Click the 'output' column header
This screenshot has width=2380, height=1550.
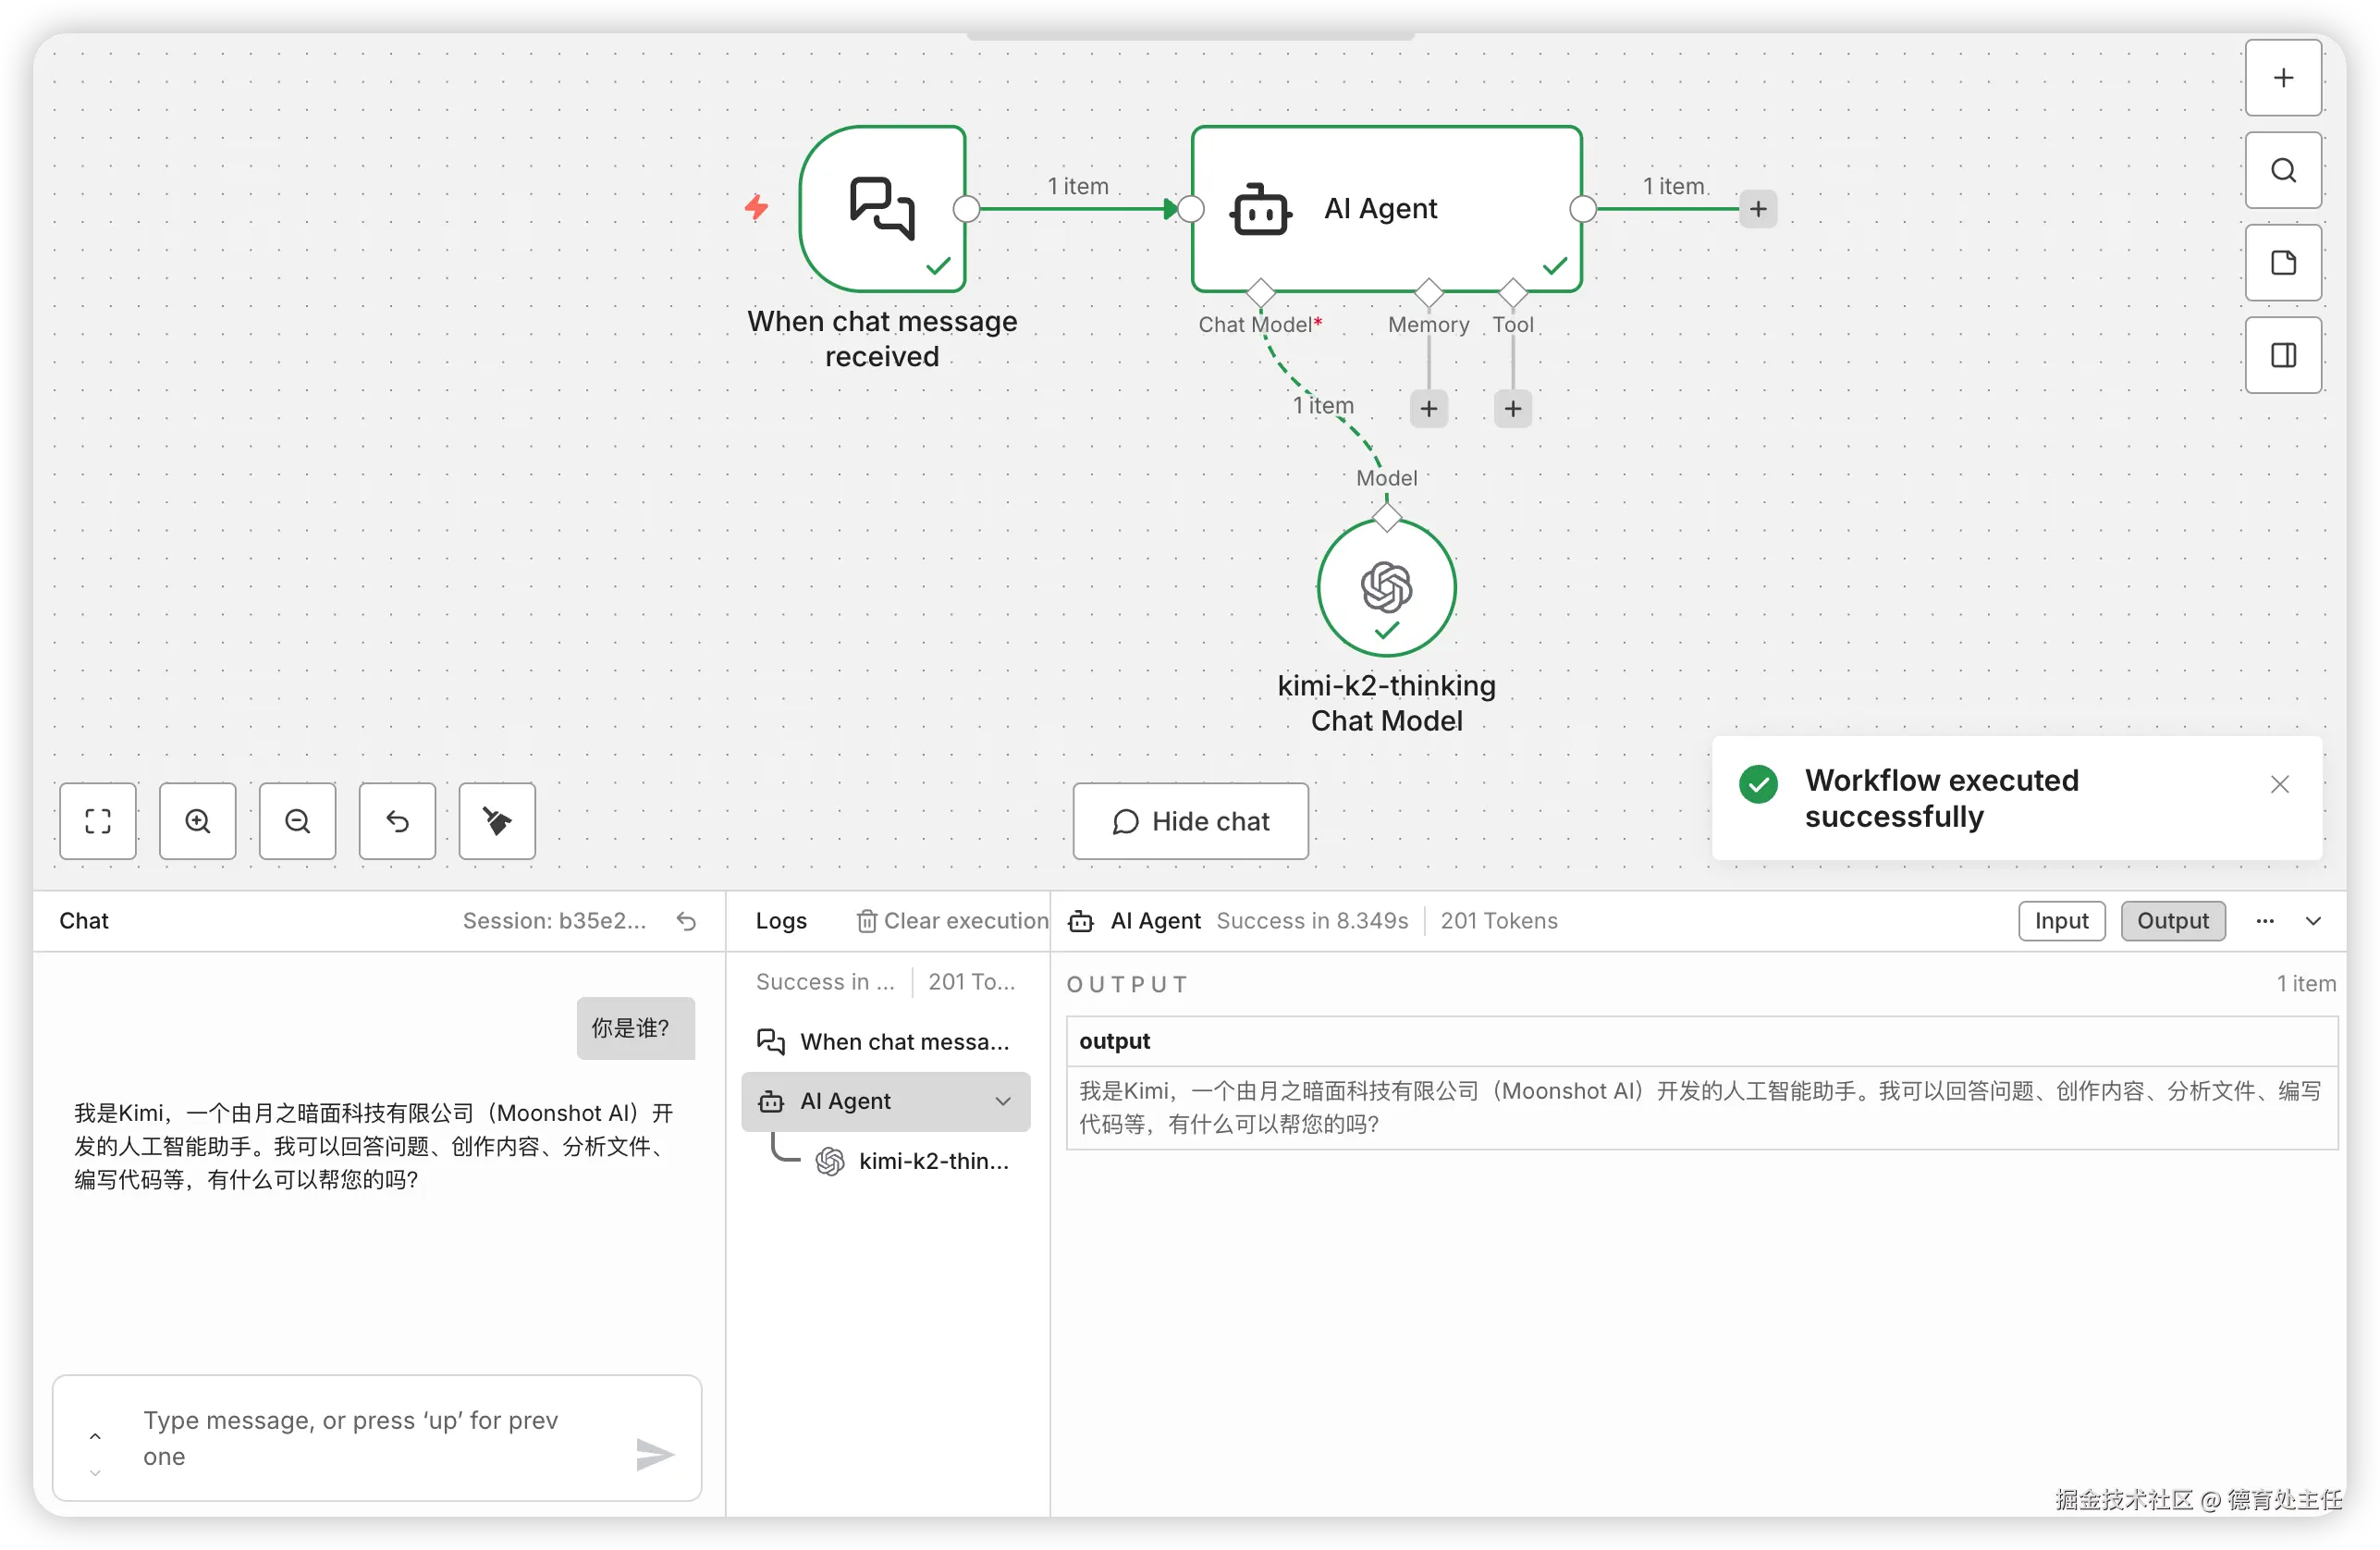click(x=1701, y=1041)
